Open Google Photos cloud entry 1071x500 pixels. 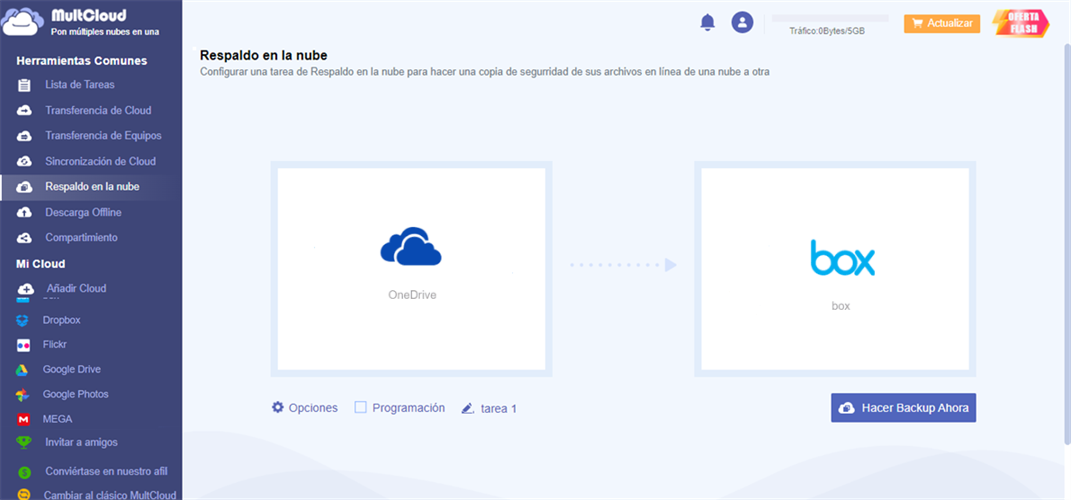click(x=75, y=394)
